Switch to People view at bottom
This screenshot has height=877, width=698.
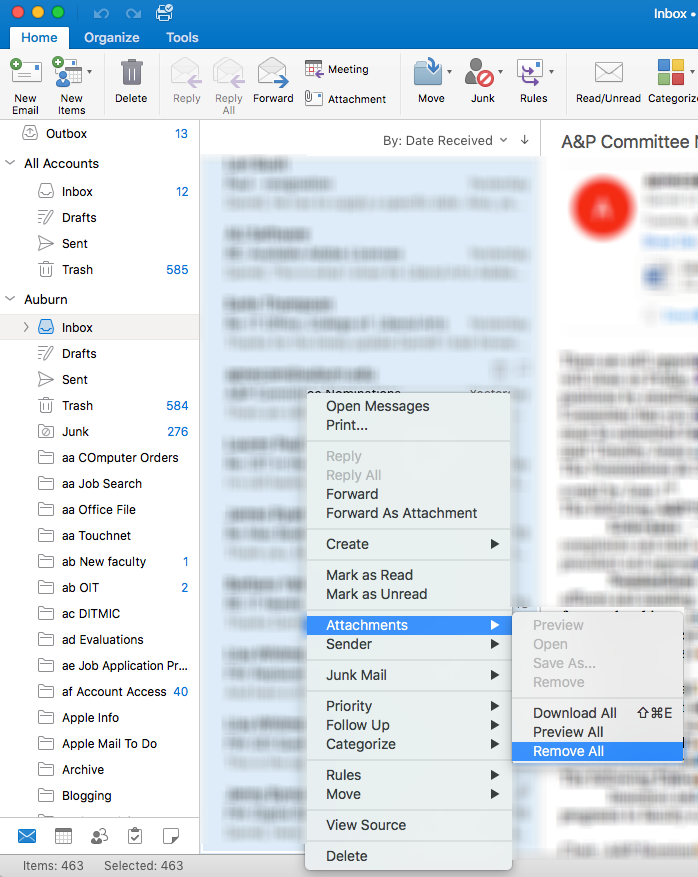100,836
